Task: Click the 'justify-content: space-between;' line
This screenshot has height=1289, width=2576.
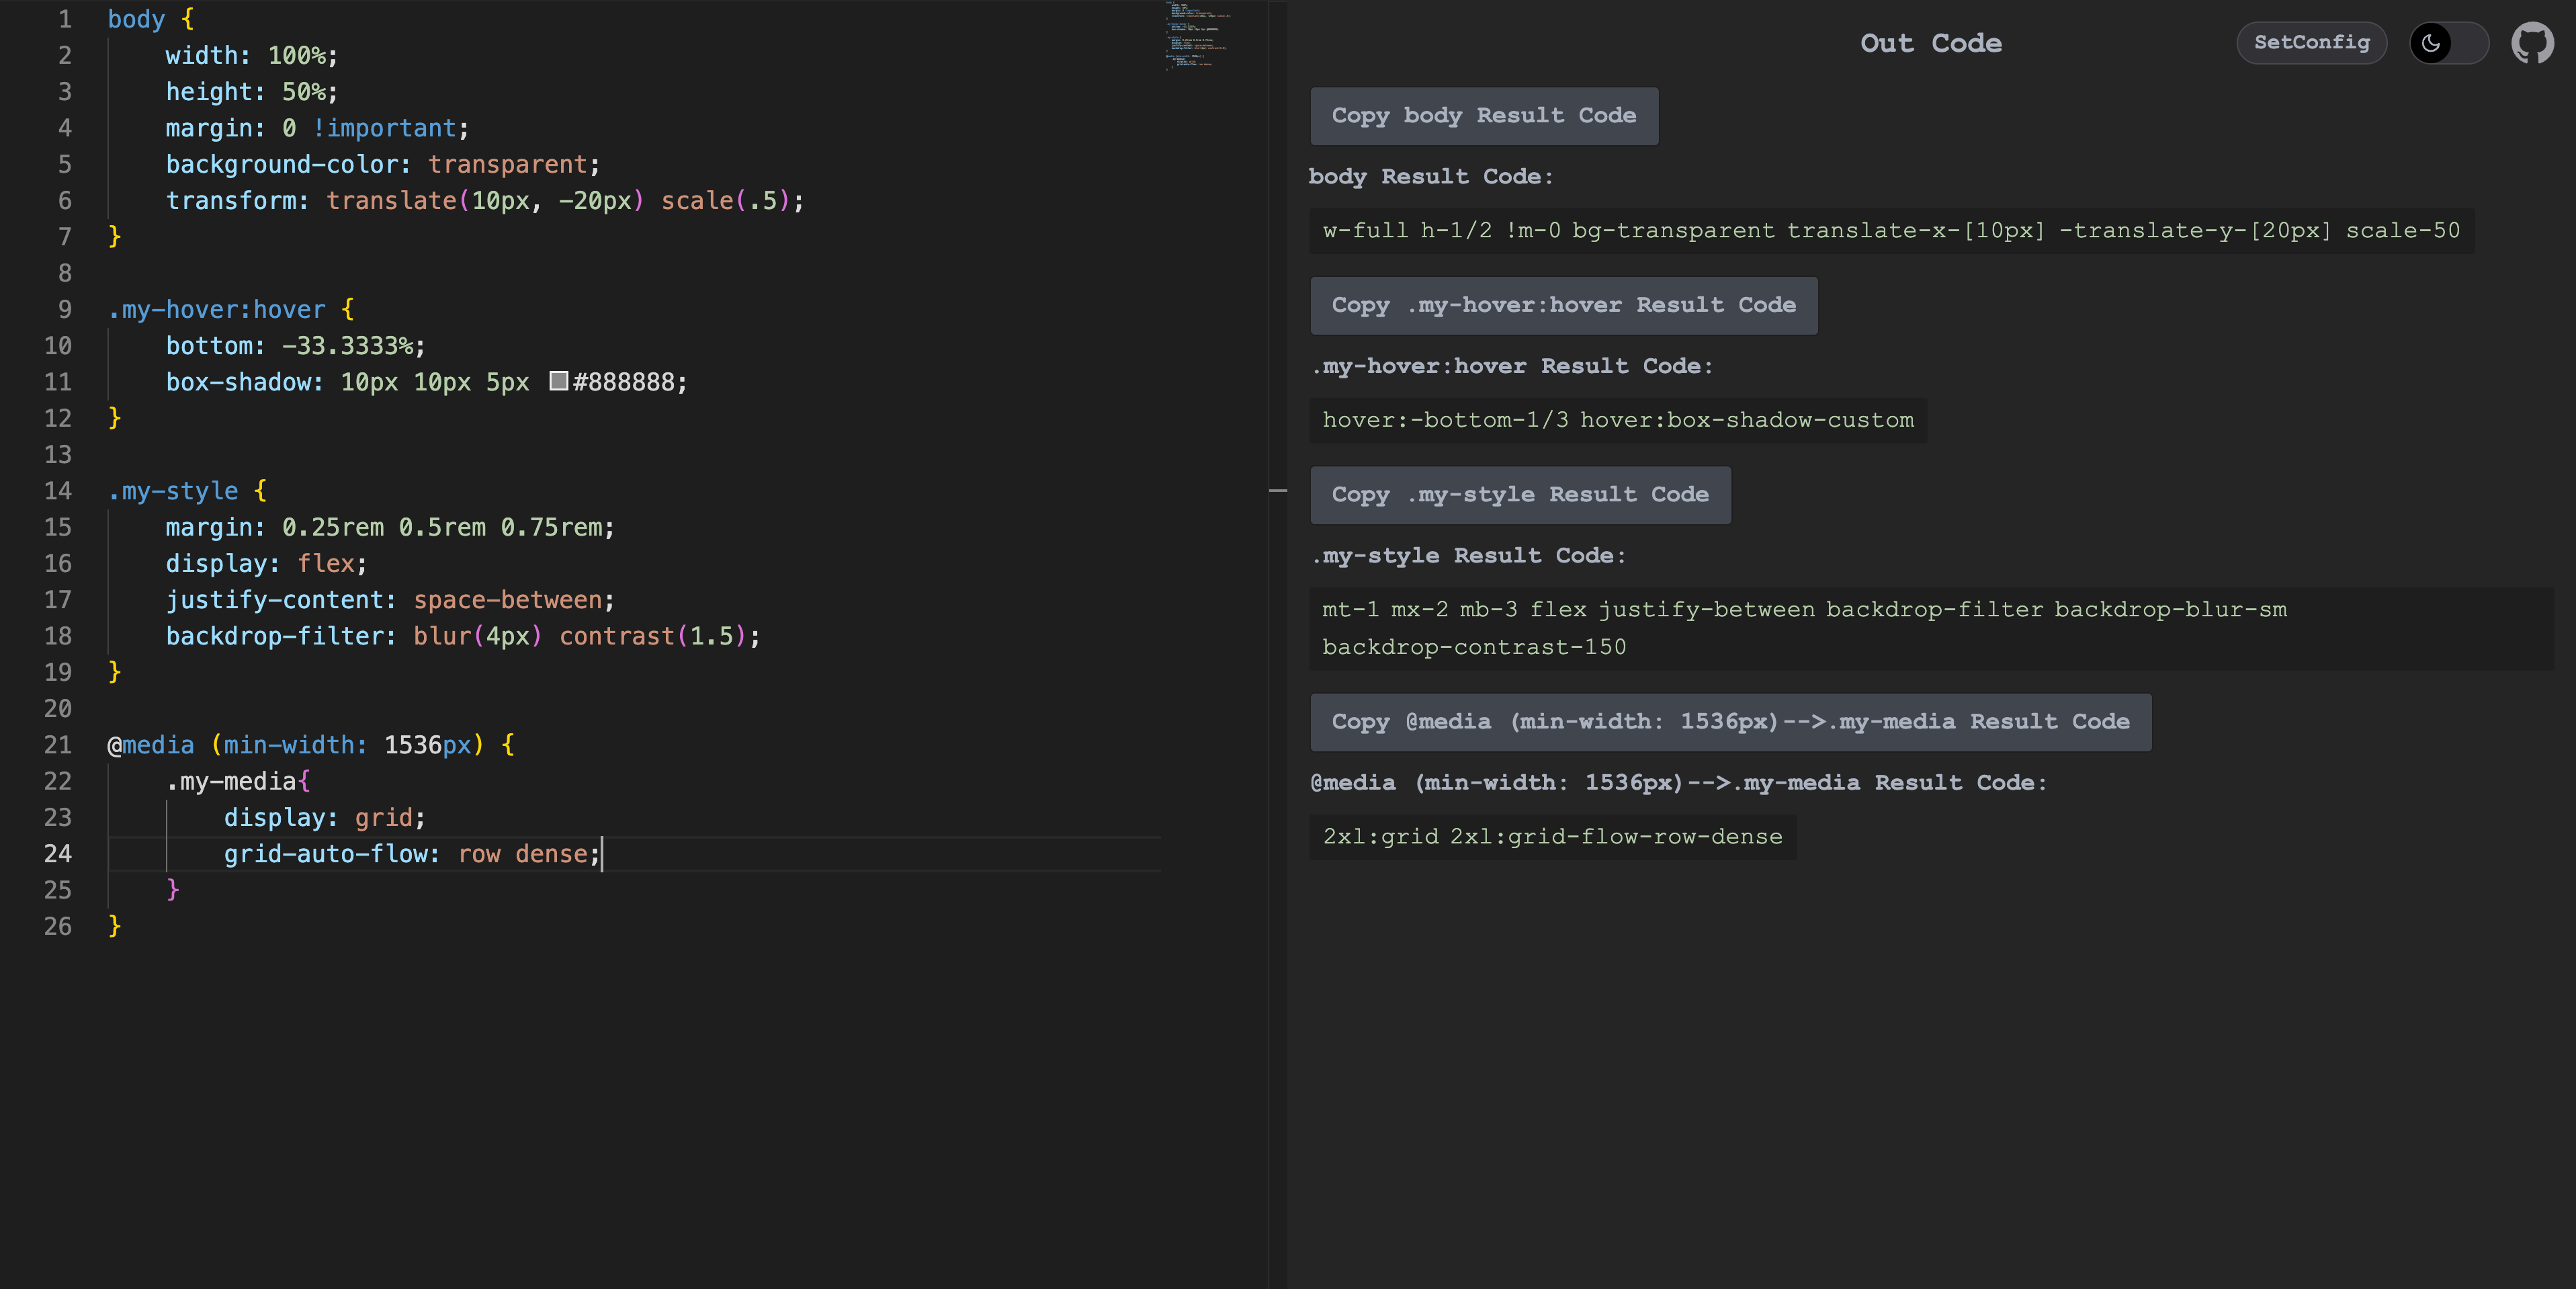Action: [390, 600]
